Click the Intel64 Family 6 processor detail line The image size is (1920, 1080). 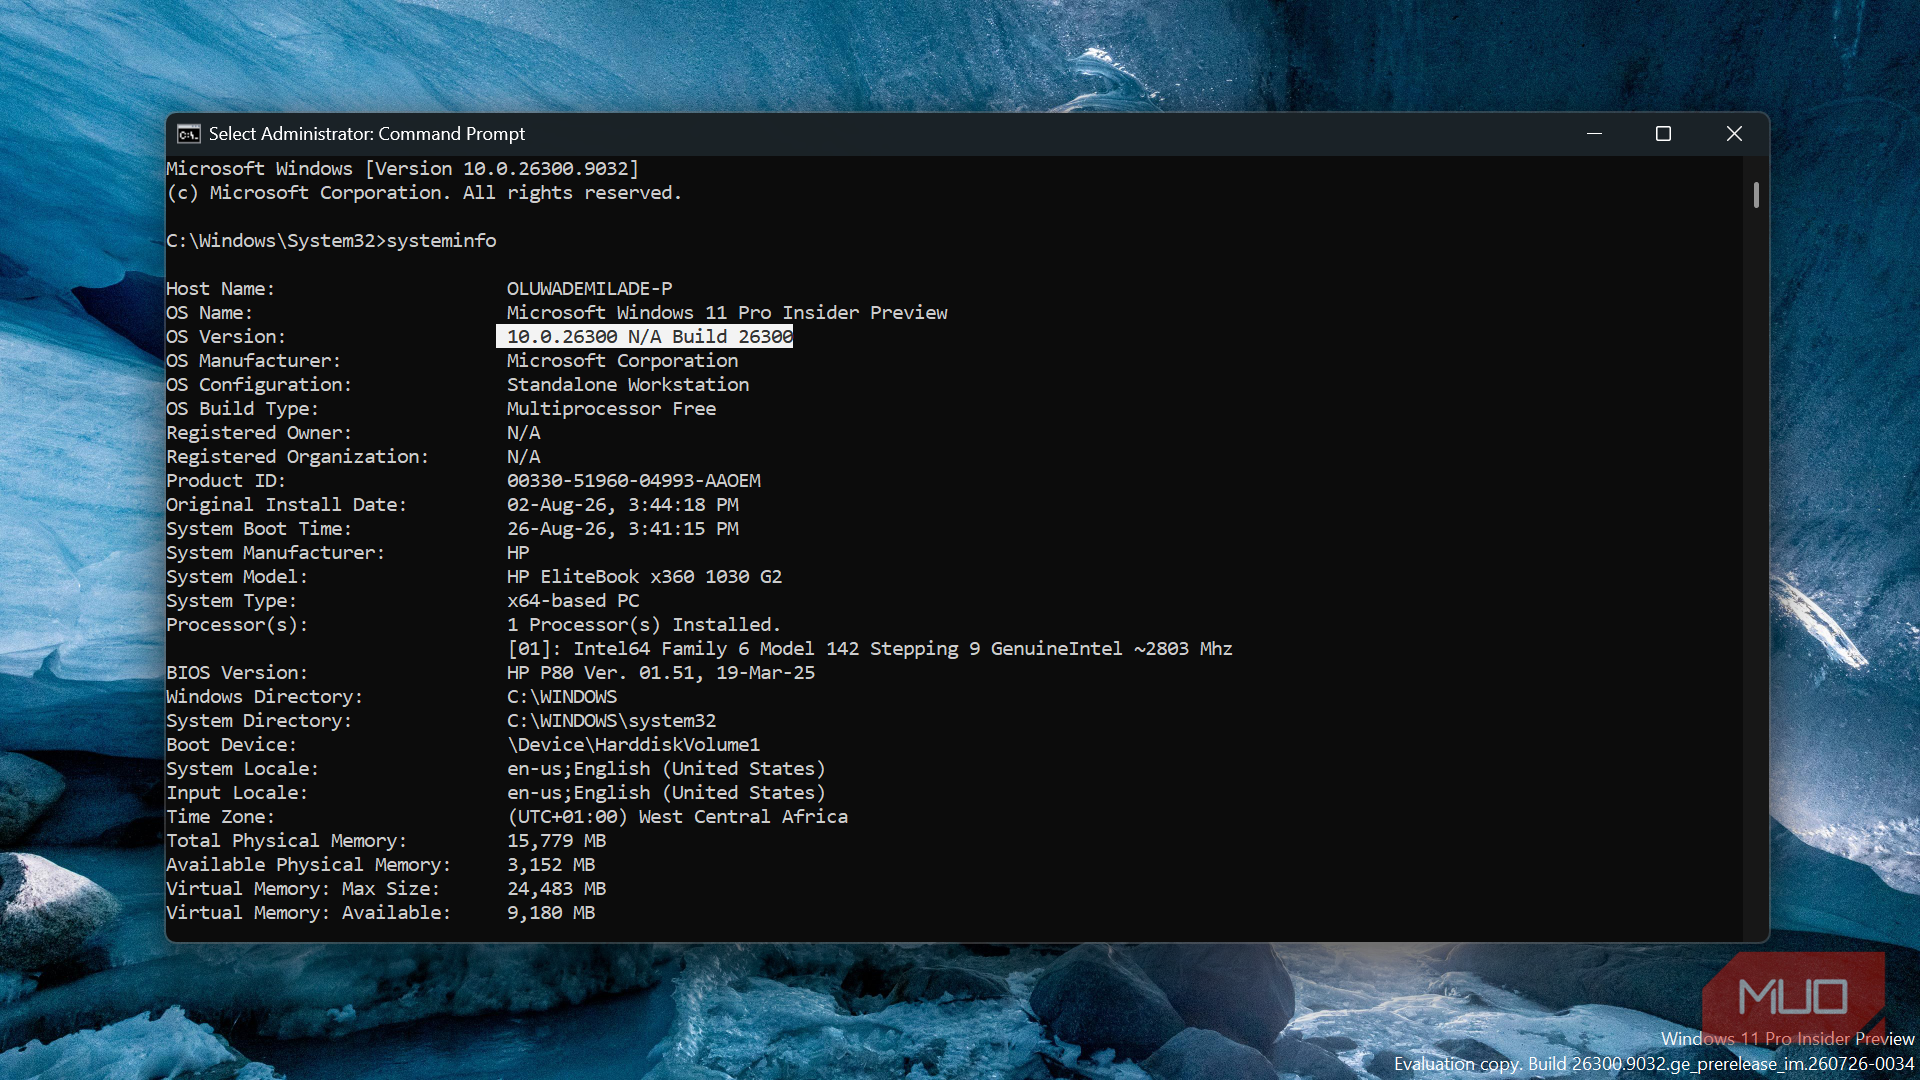tap(870, 649)
